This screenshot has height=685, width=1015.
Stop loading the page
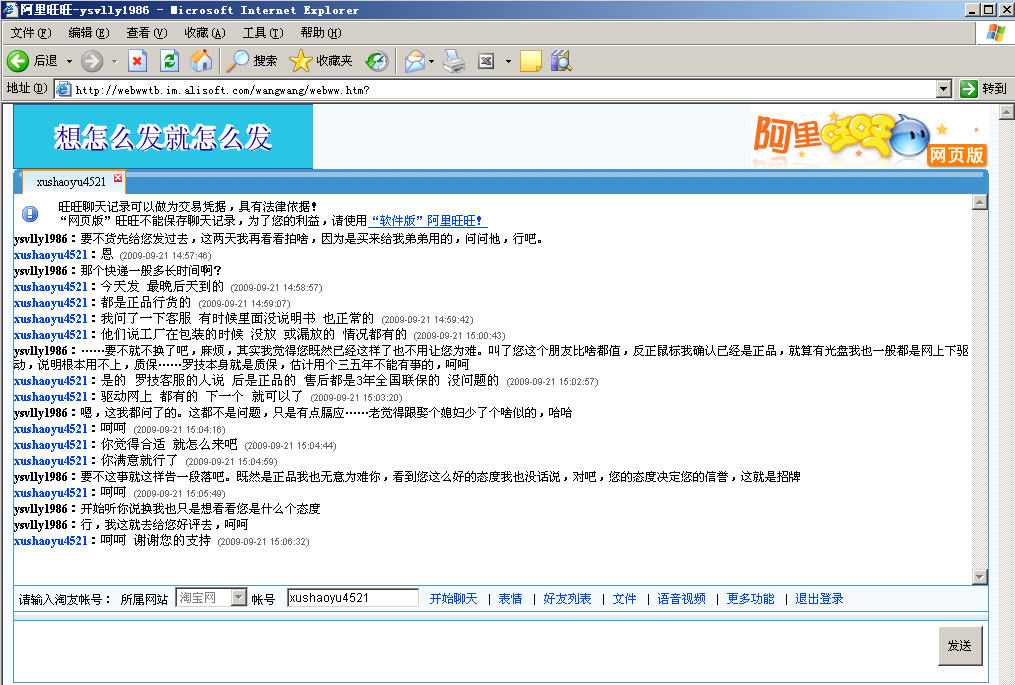click(137, 61)
